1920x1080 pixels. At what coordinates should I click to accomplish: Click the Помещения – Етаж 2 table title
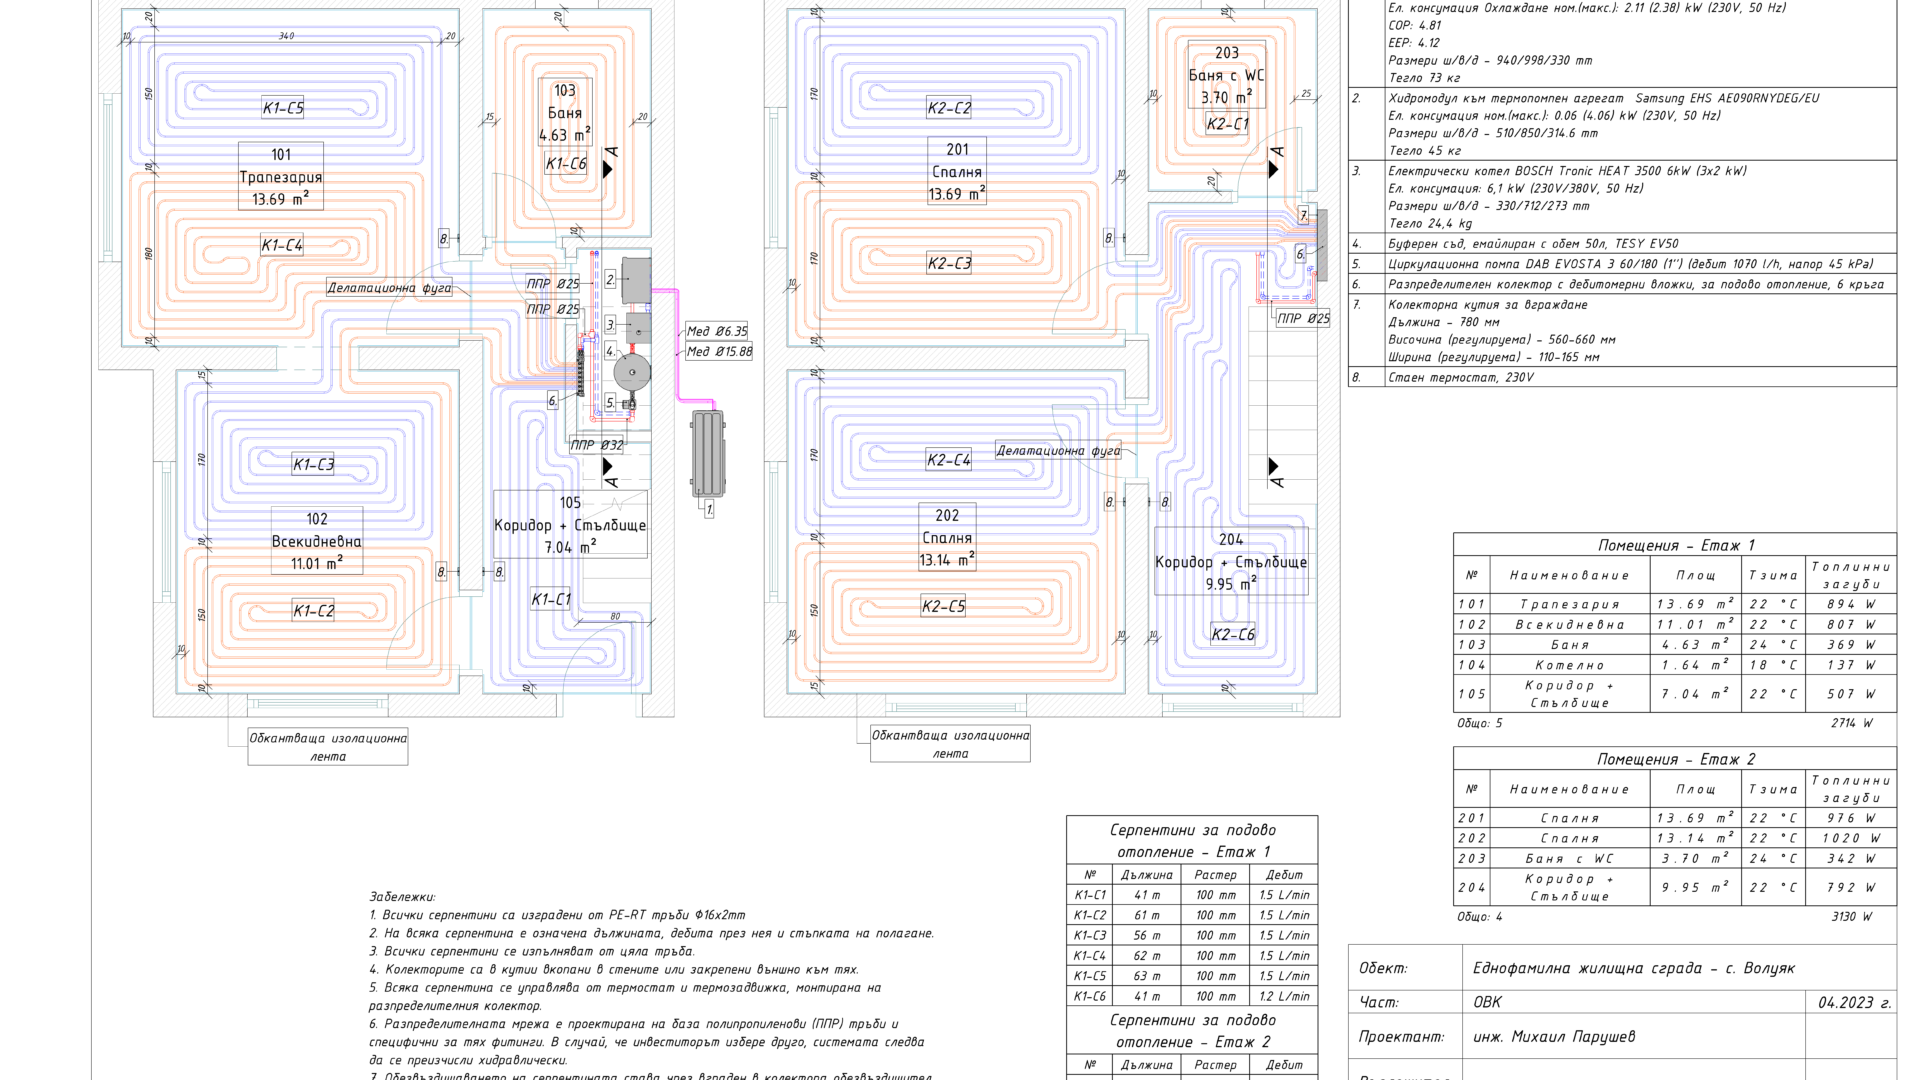click(1675, 759)
